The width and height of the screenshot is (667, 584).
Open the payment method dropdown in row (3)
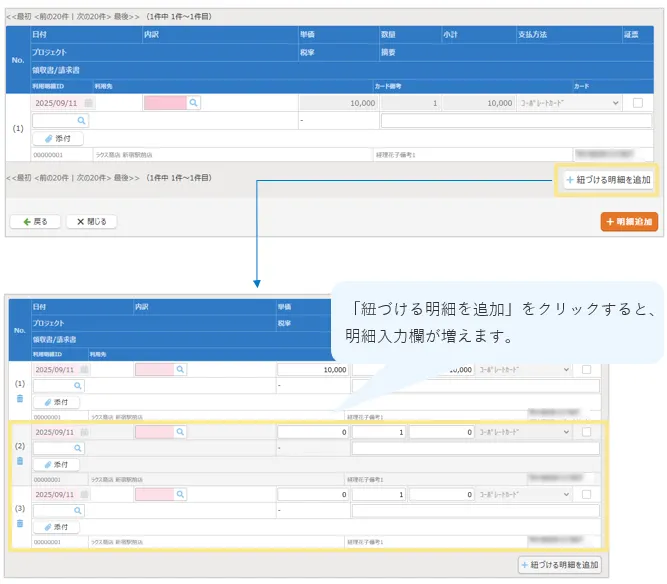tap(523, 494)
